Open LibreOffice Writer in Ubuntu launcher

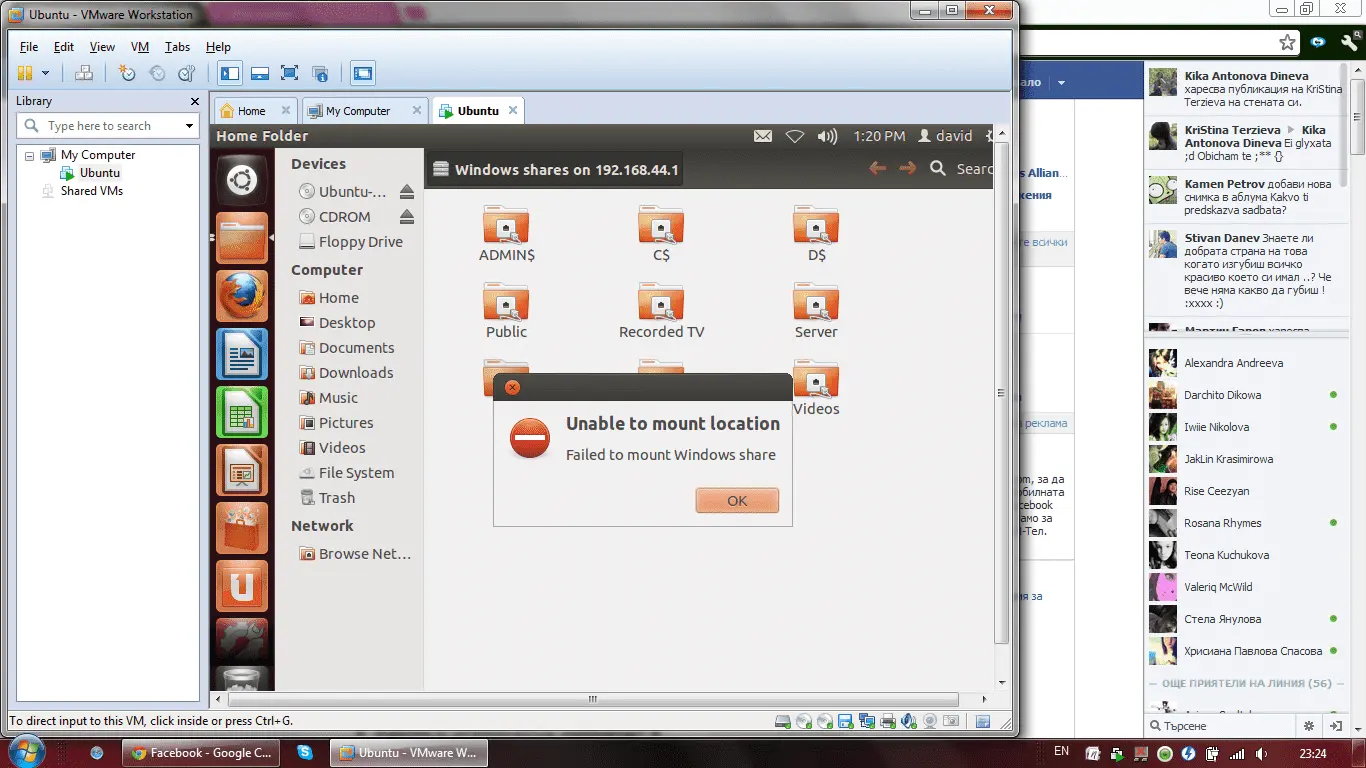click(242, 354)
